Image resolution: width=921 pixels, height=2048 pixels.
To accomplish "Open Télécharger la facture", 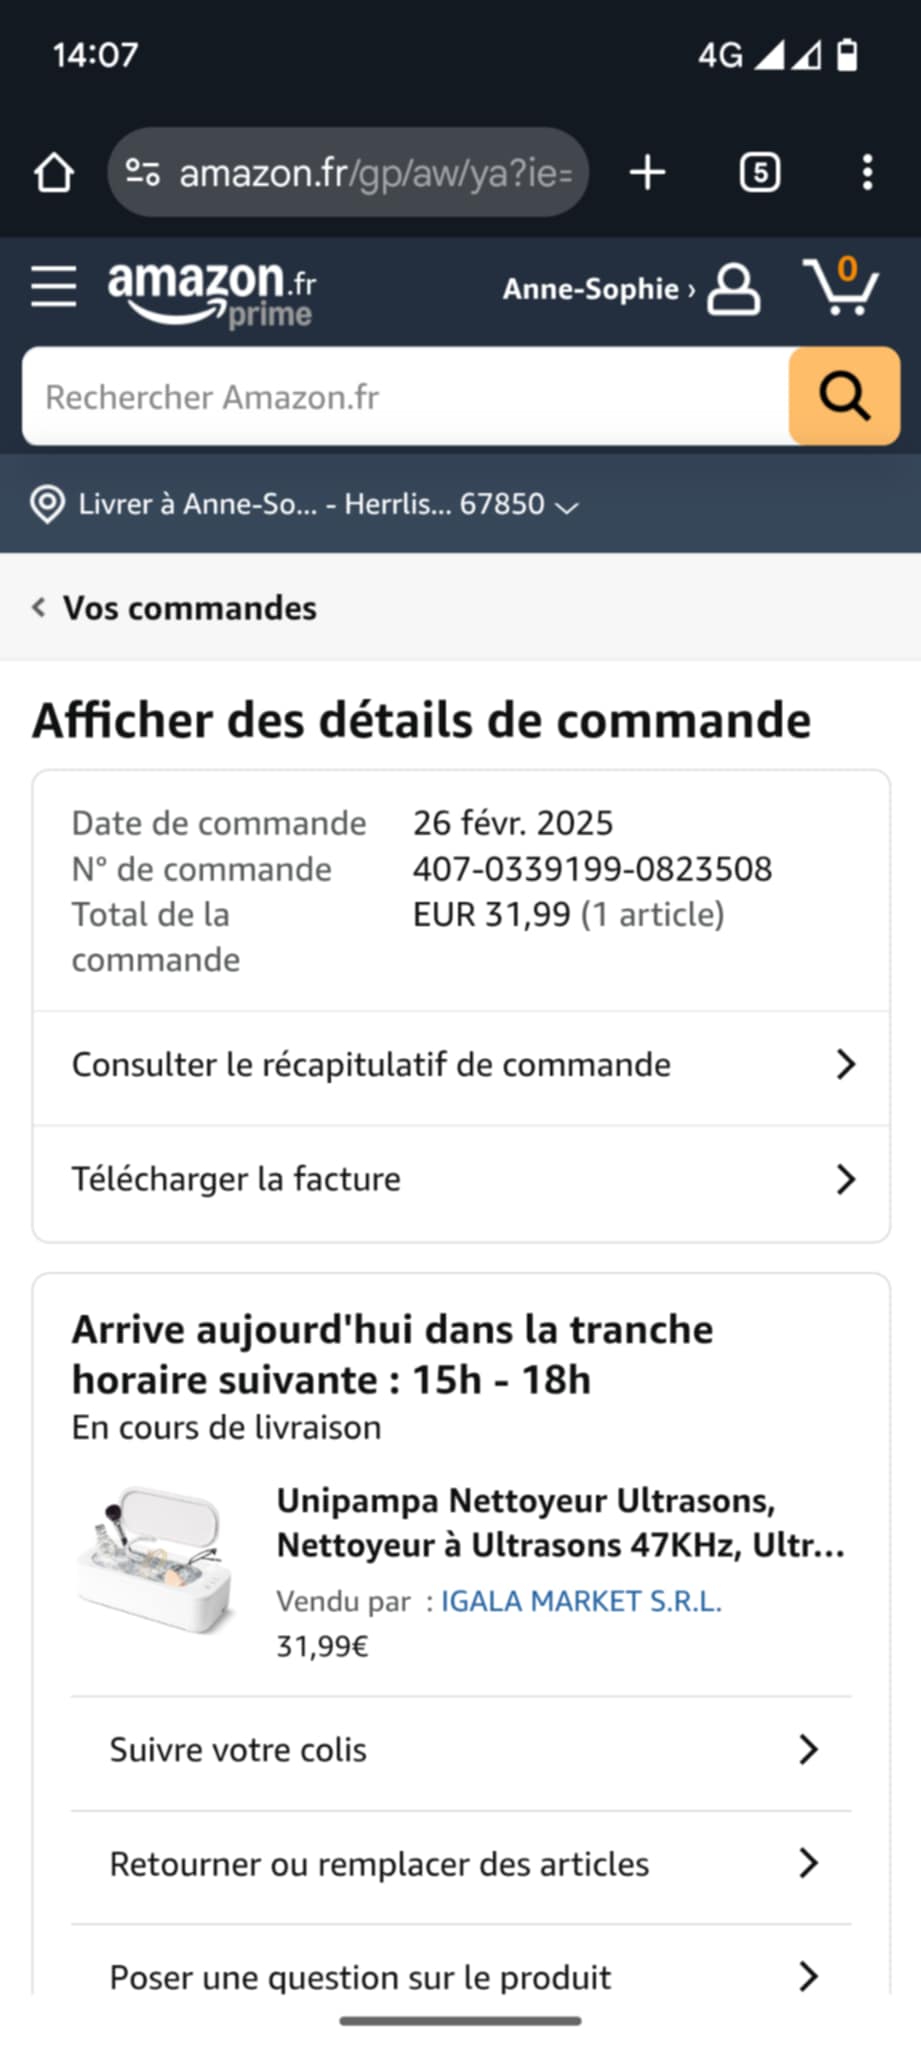I will (x=461, y=1180).
